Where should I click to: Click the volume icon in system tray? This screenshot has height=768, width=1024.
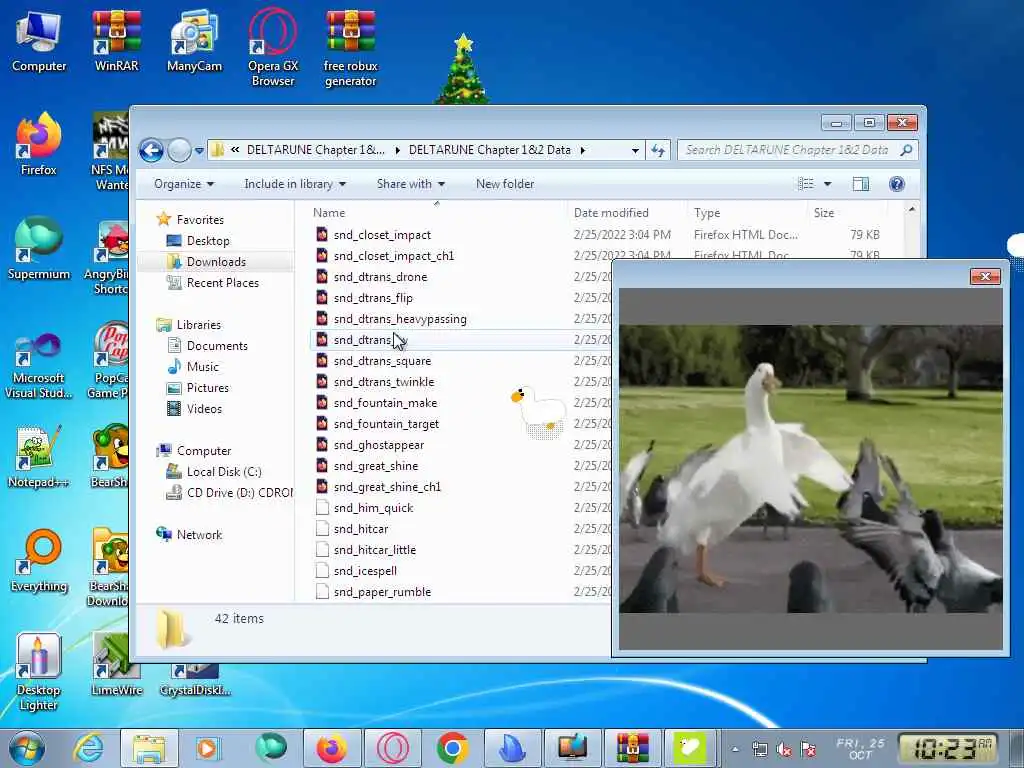pyautogui.click(x=784, y=750)
